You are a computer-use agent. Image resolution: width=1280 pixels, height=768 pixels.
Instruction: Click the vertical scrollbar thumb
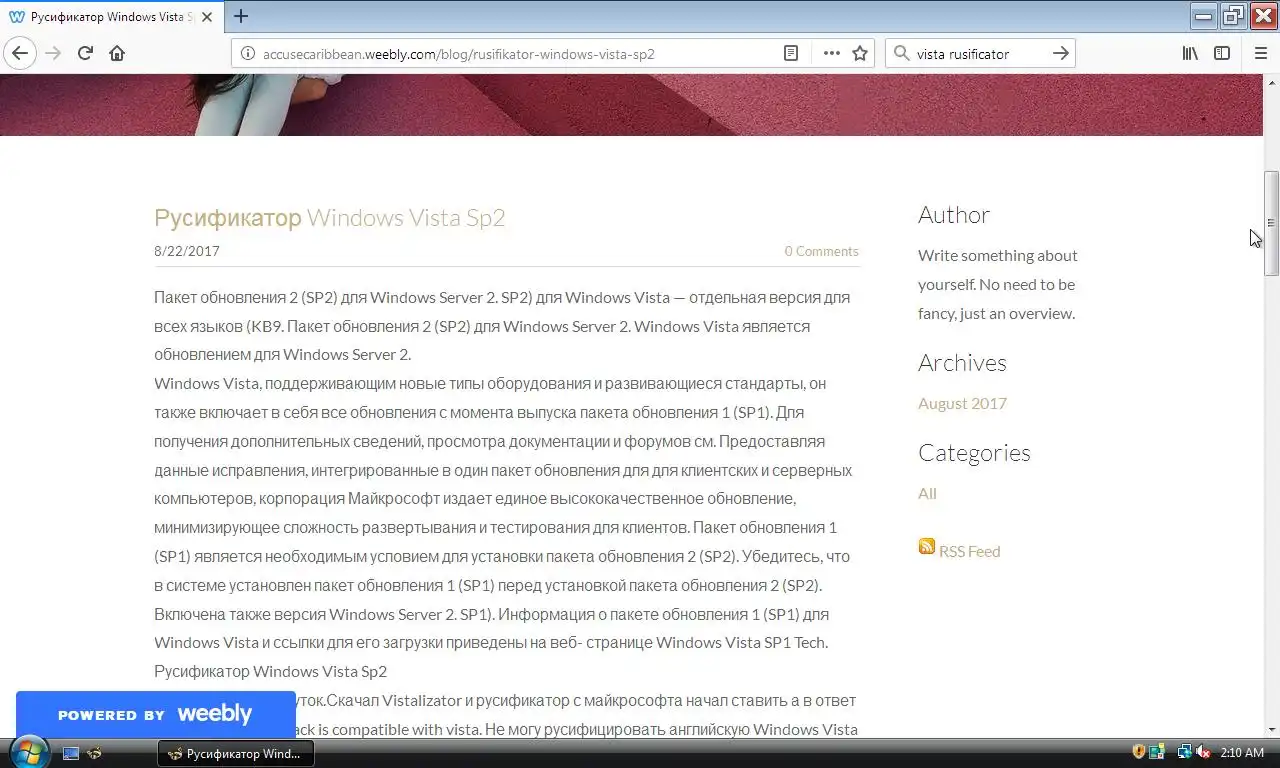1271,223
